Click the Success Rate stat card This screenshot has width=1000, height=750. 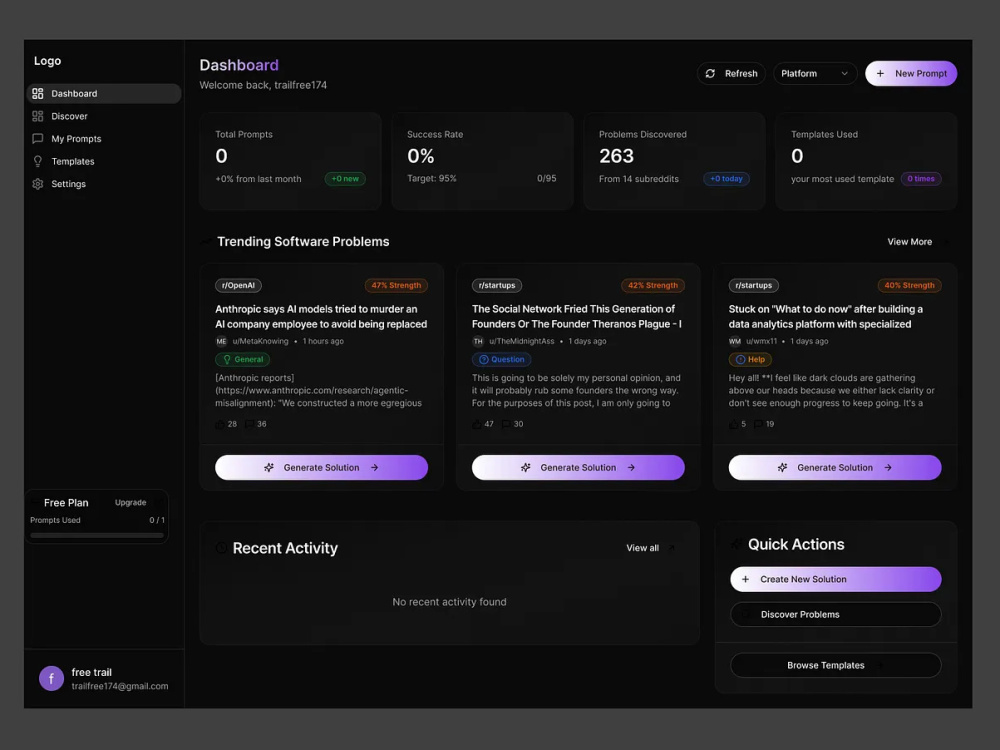pyautogui.click(x=482, y=161)
